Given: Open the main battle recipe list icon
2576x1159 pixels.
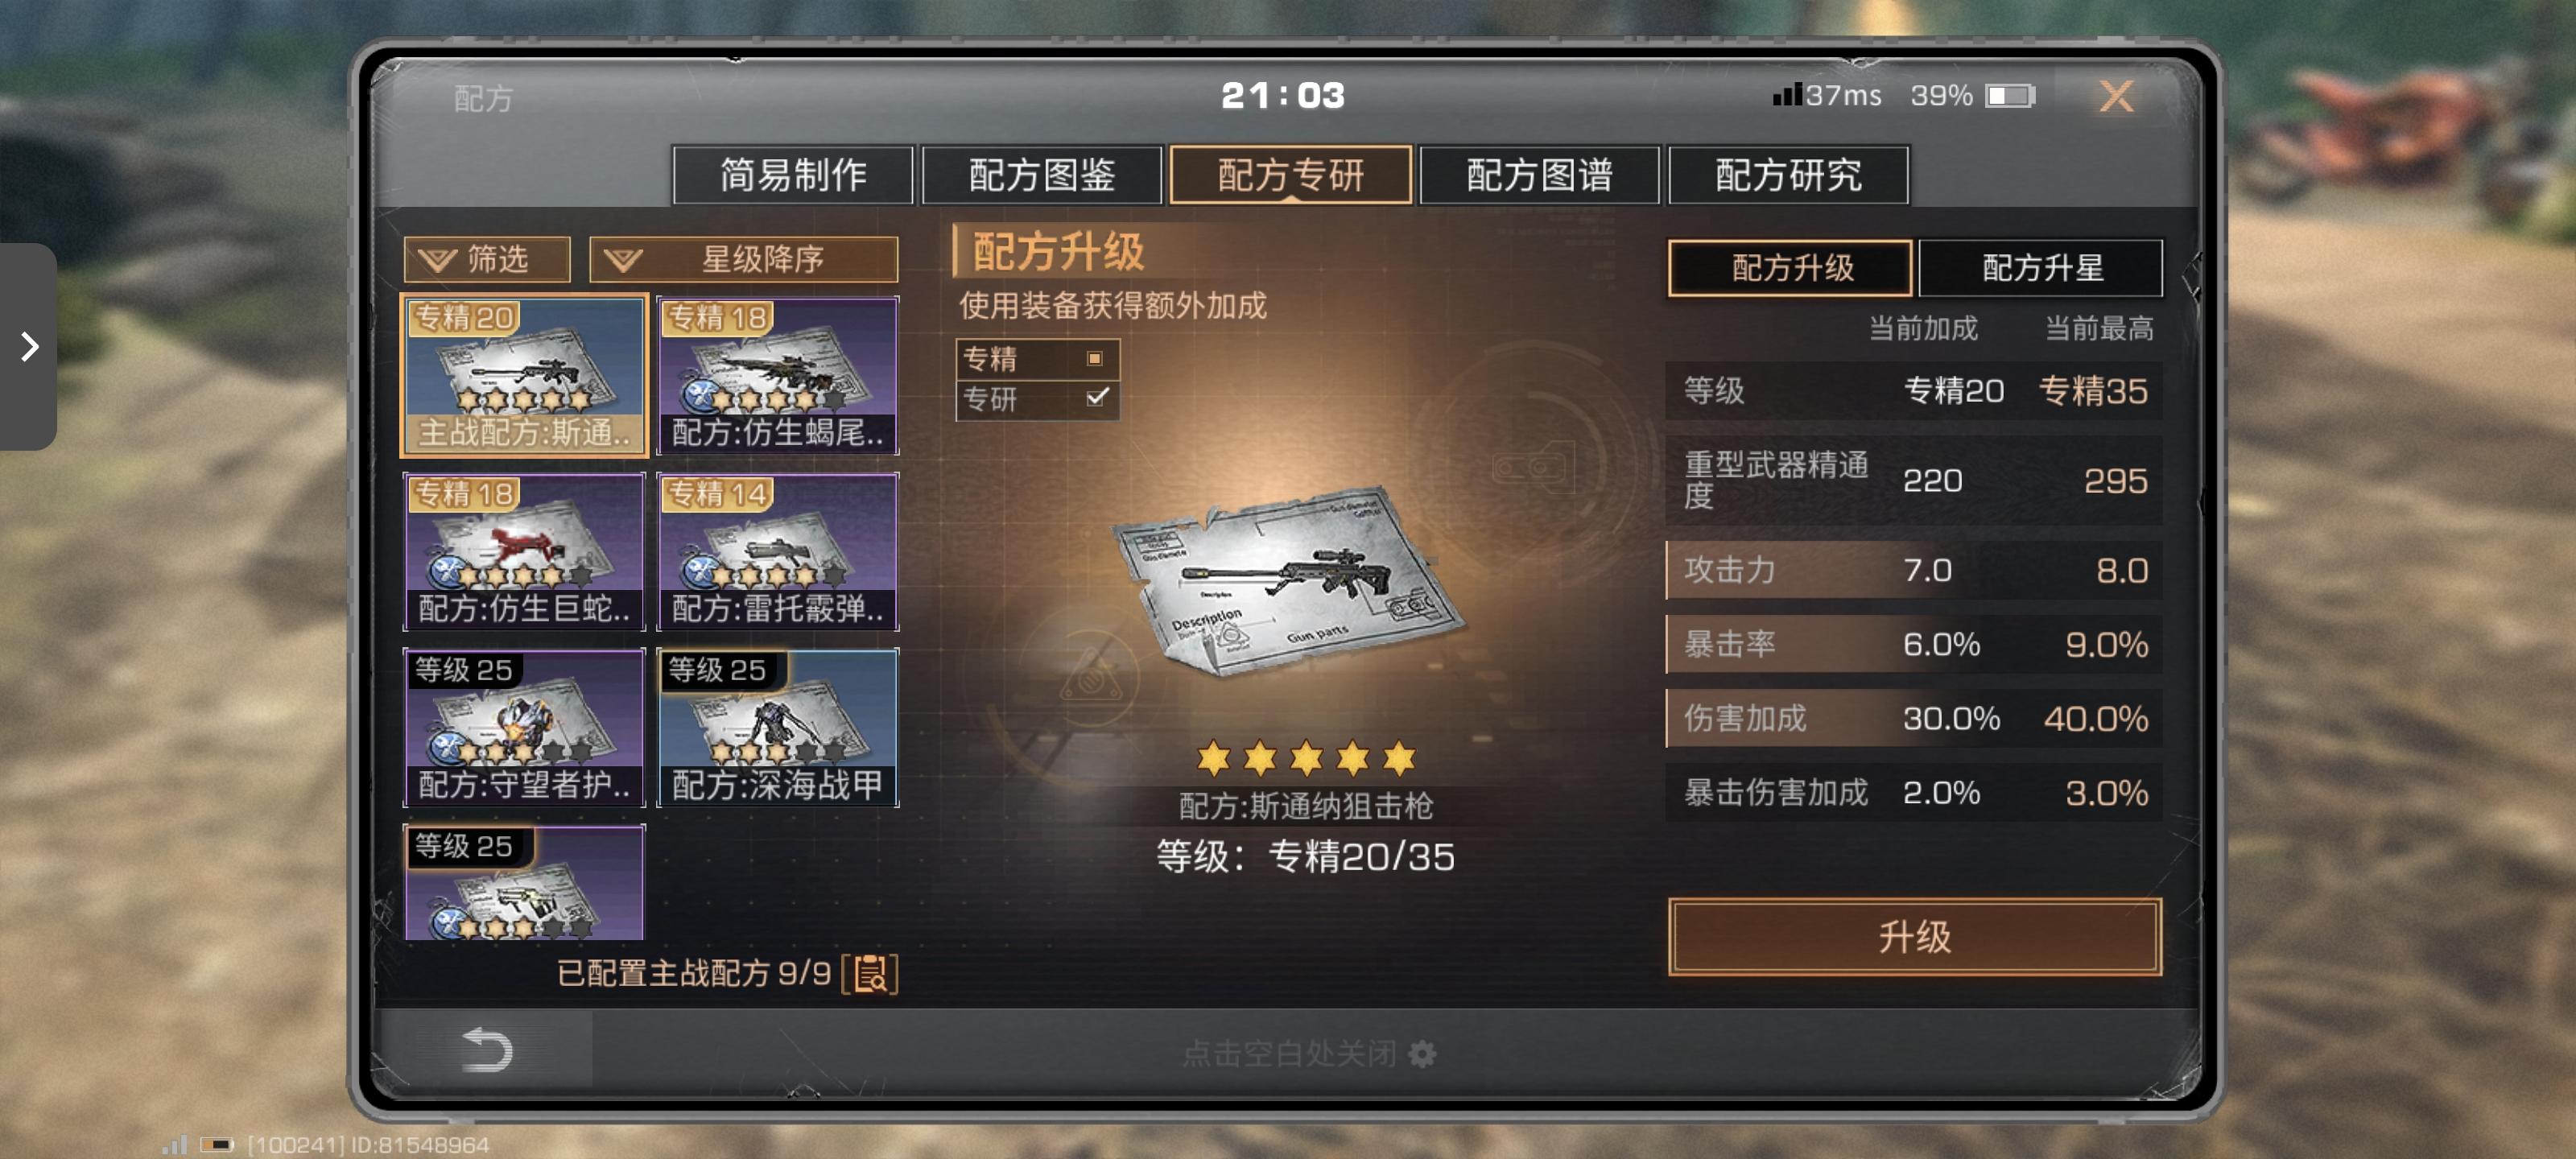Looking at the screenshot, I should pyautogui.click(x=870, y=973).
